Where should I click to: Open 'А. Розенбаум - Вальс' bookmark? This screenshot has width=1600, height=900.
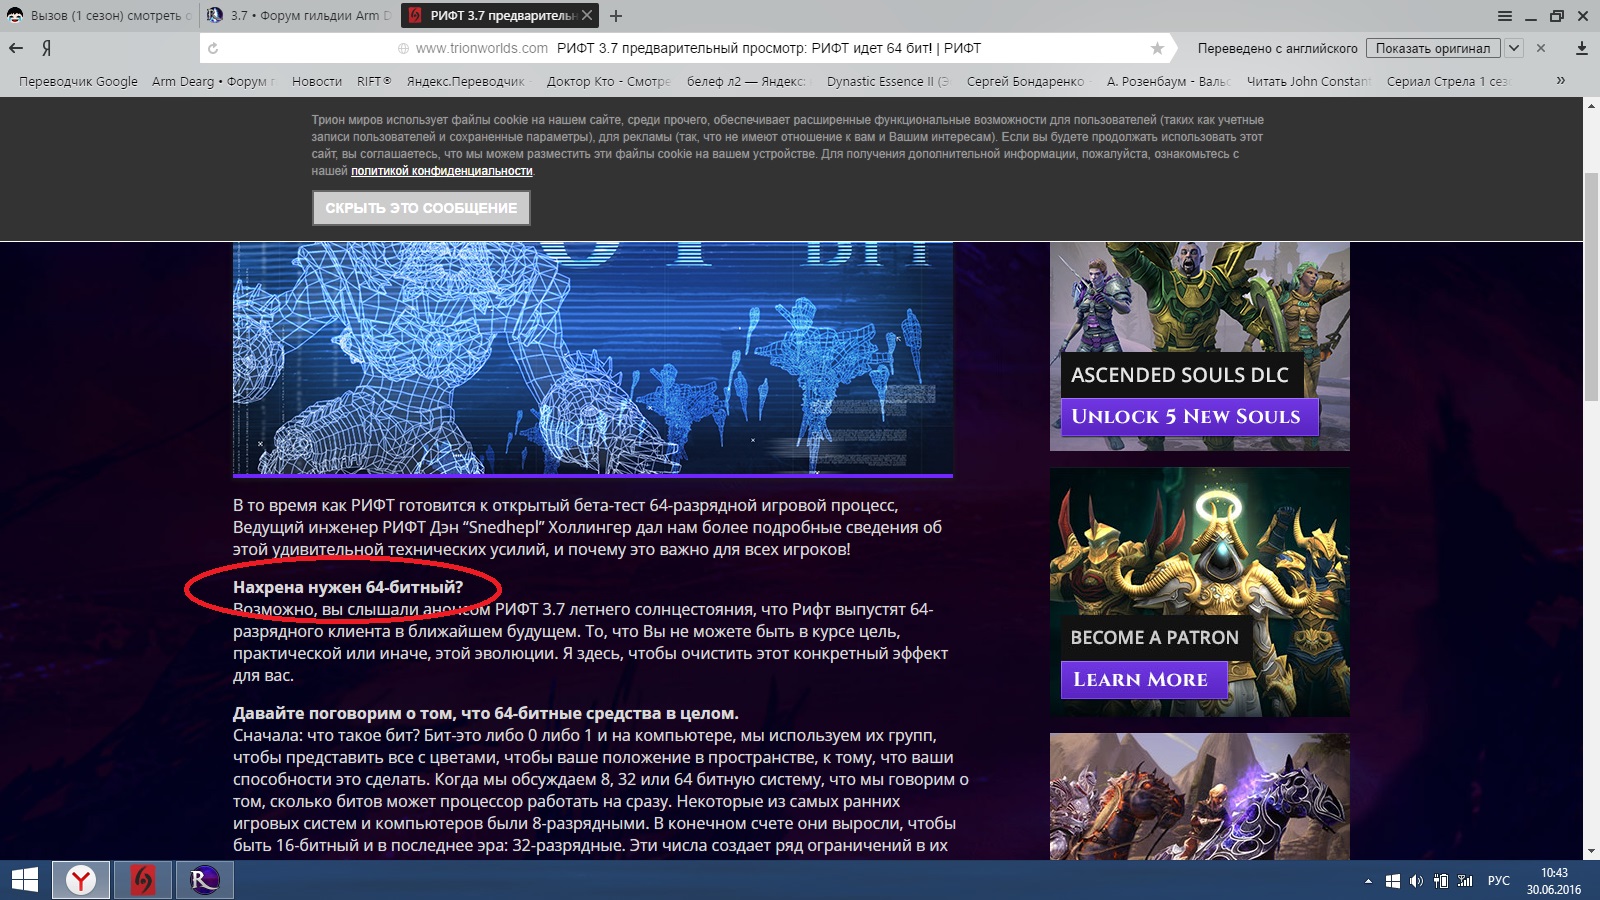(1168, 81)
